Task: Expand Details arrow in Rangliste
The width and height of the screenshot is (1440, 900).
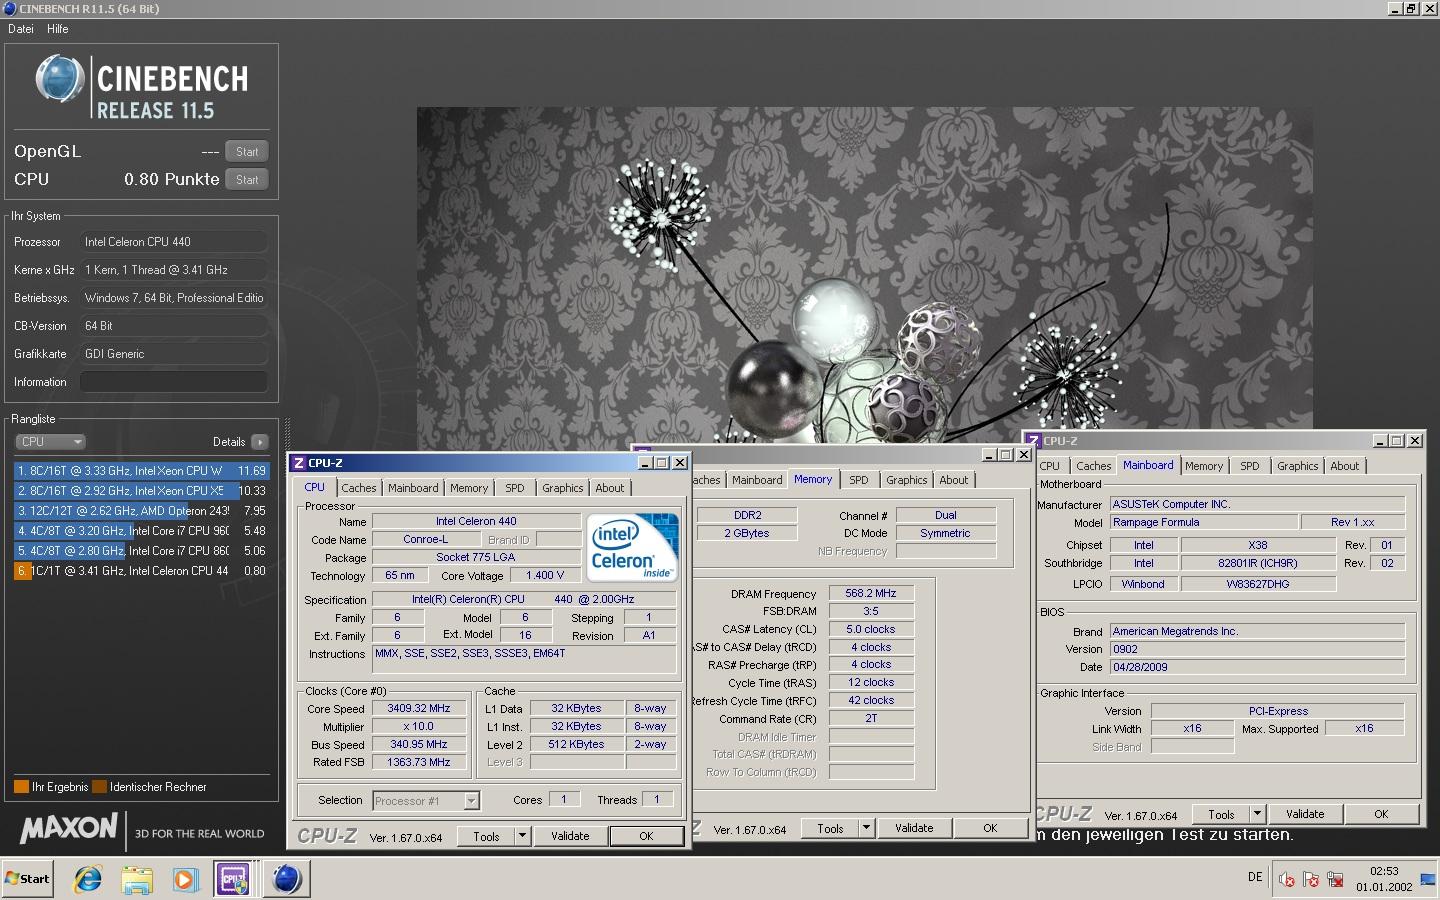Action: click(x=260, y=442)
